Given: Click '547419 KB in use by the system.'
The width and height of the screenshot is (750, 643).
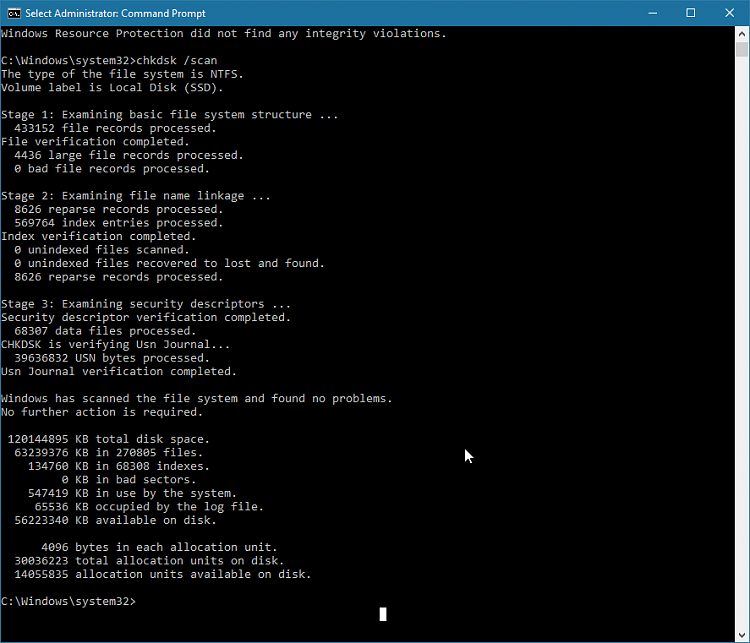Looking at the screenshot, I should 132,493.
